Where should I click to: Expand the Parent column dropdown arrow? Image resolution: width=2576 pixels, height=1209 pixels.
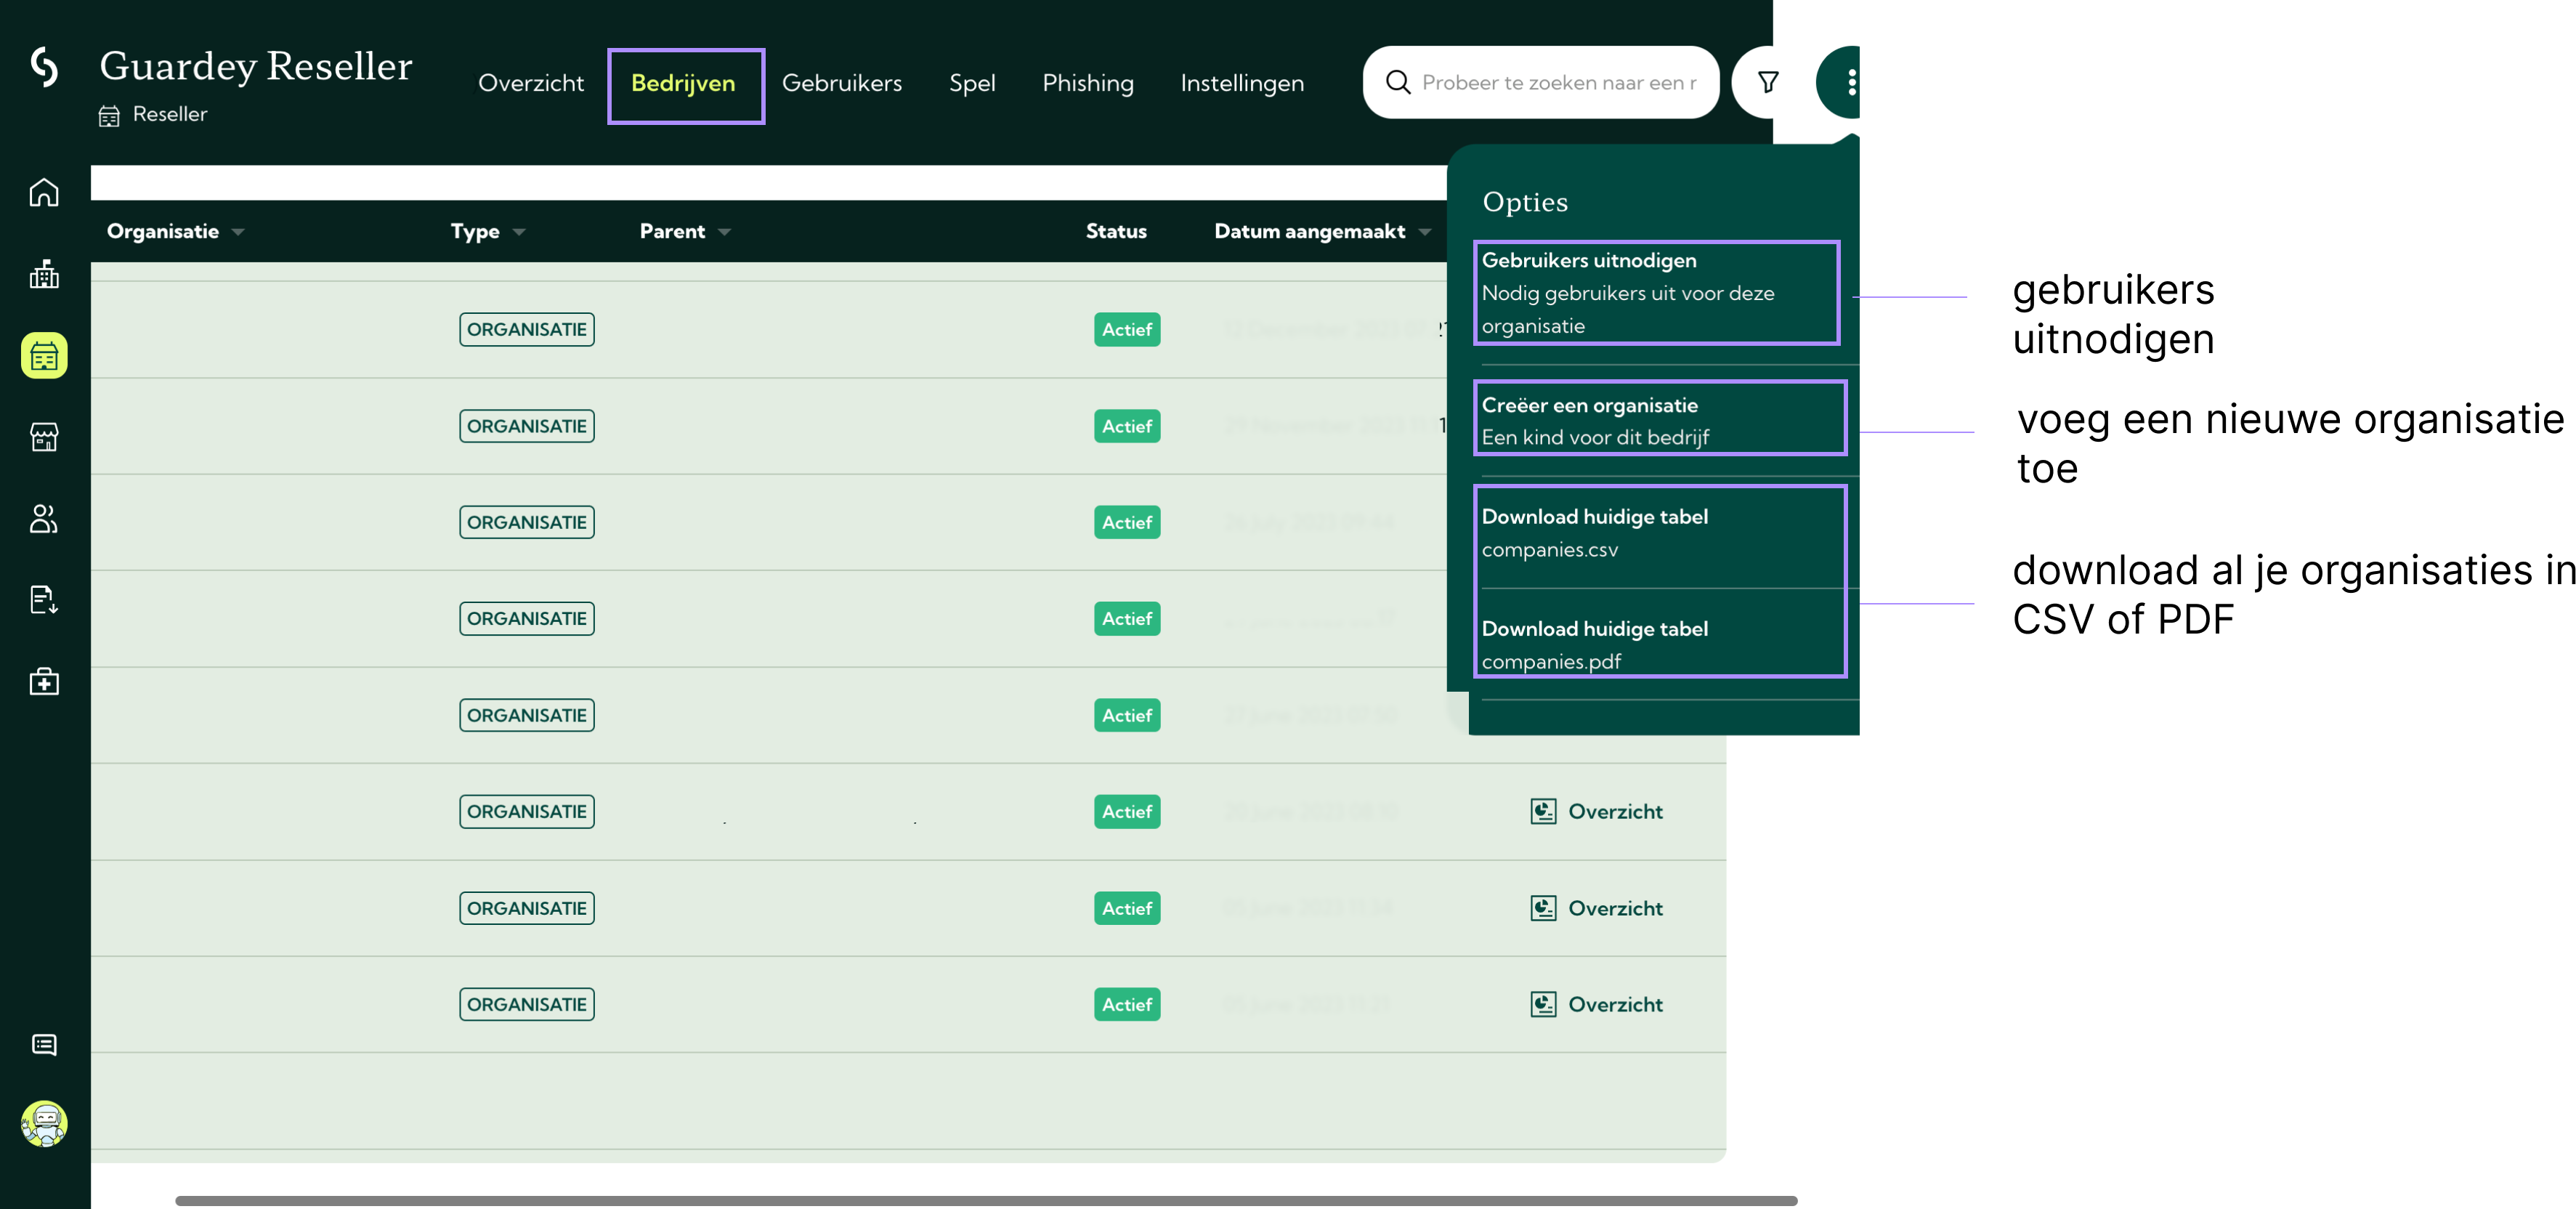pos(725,232)
